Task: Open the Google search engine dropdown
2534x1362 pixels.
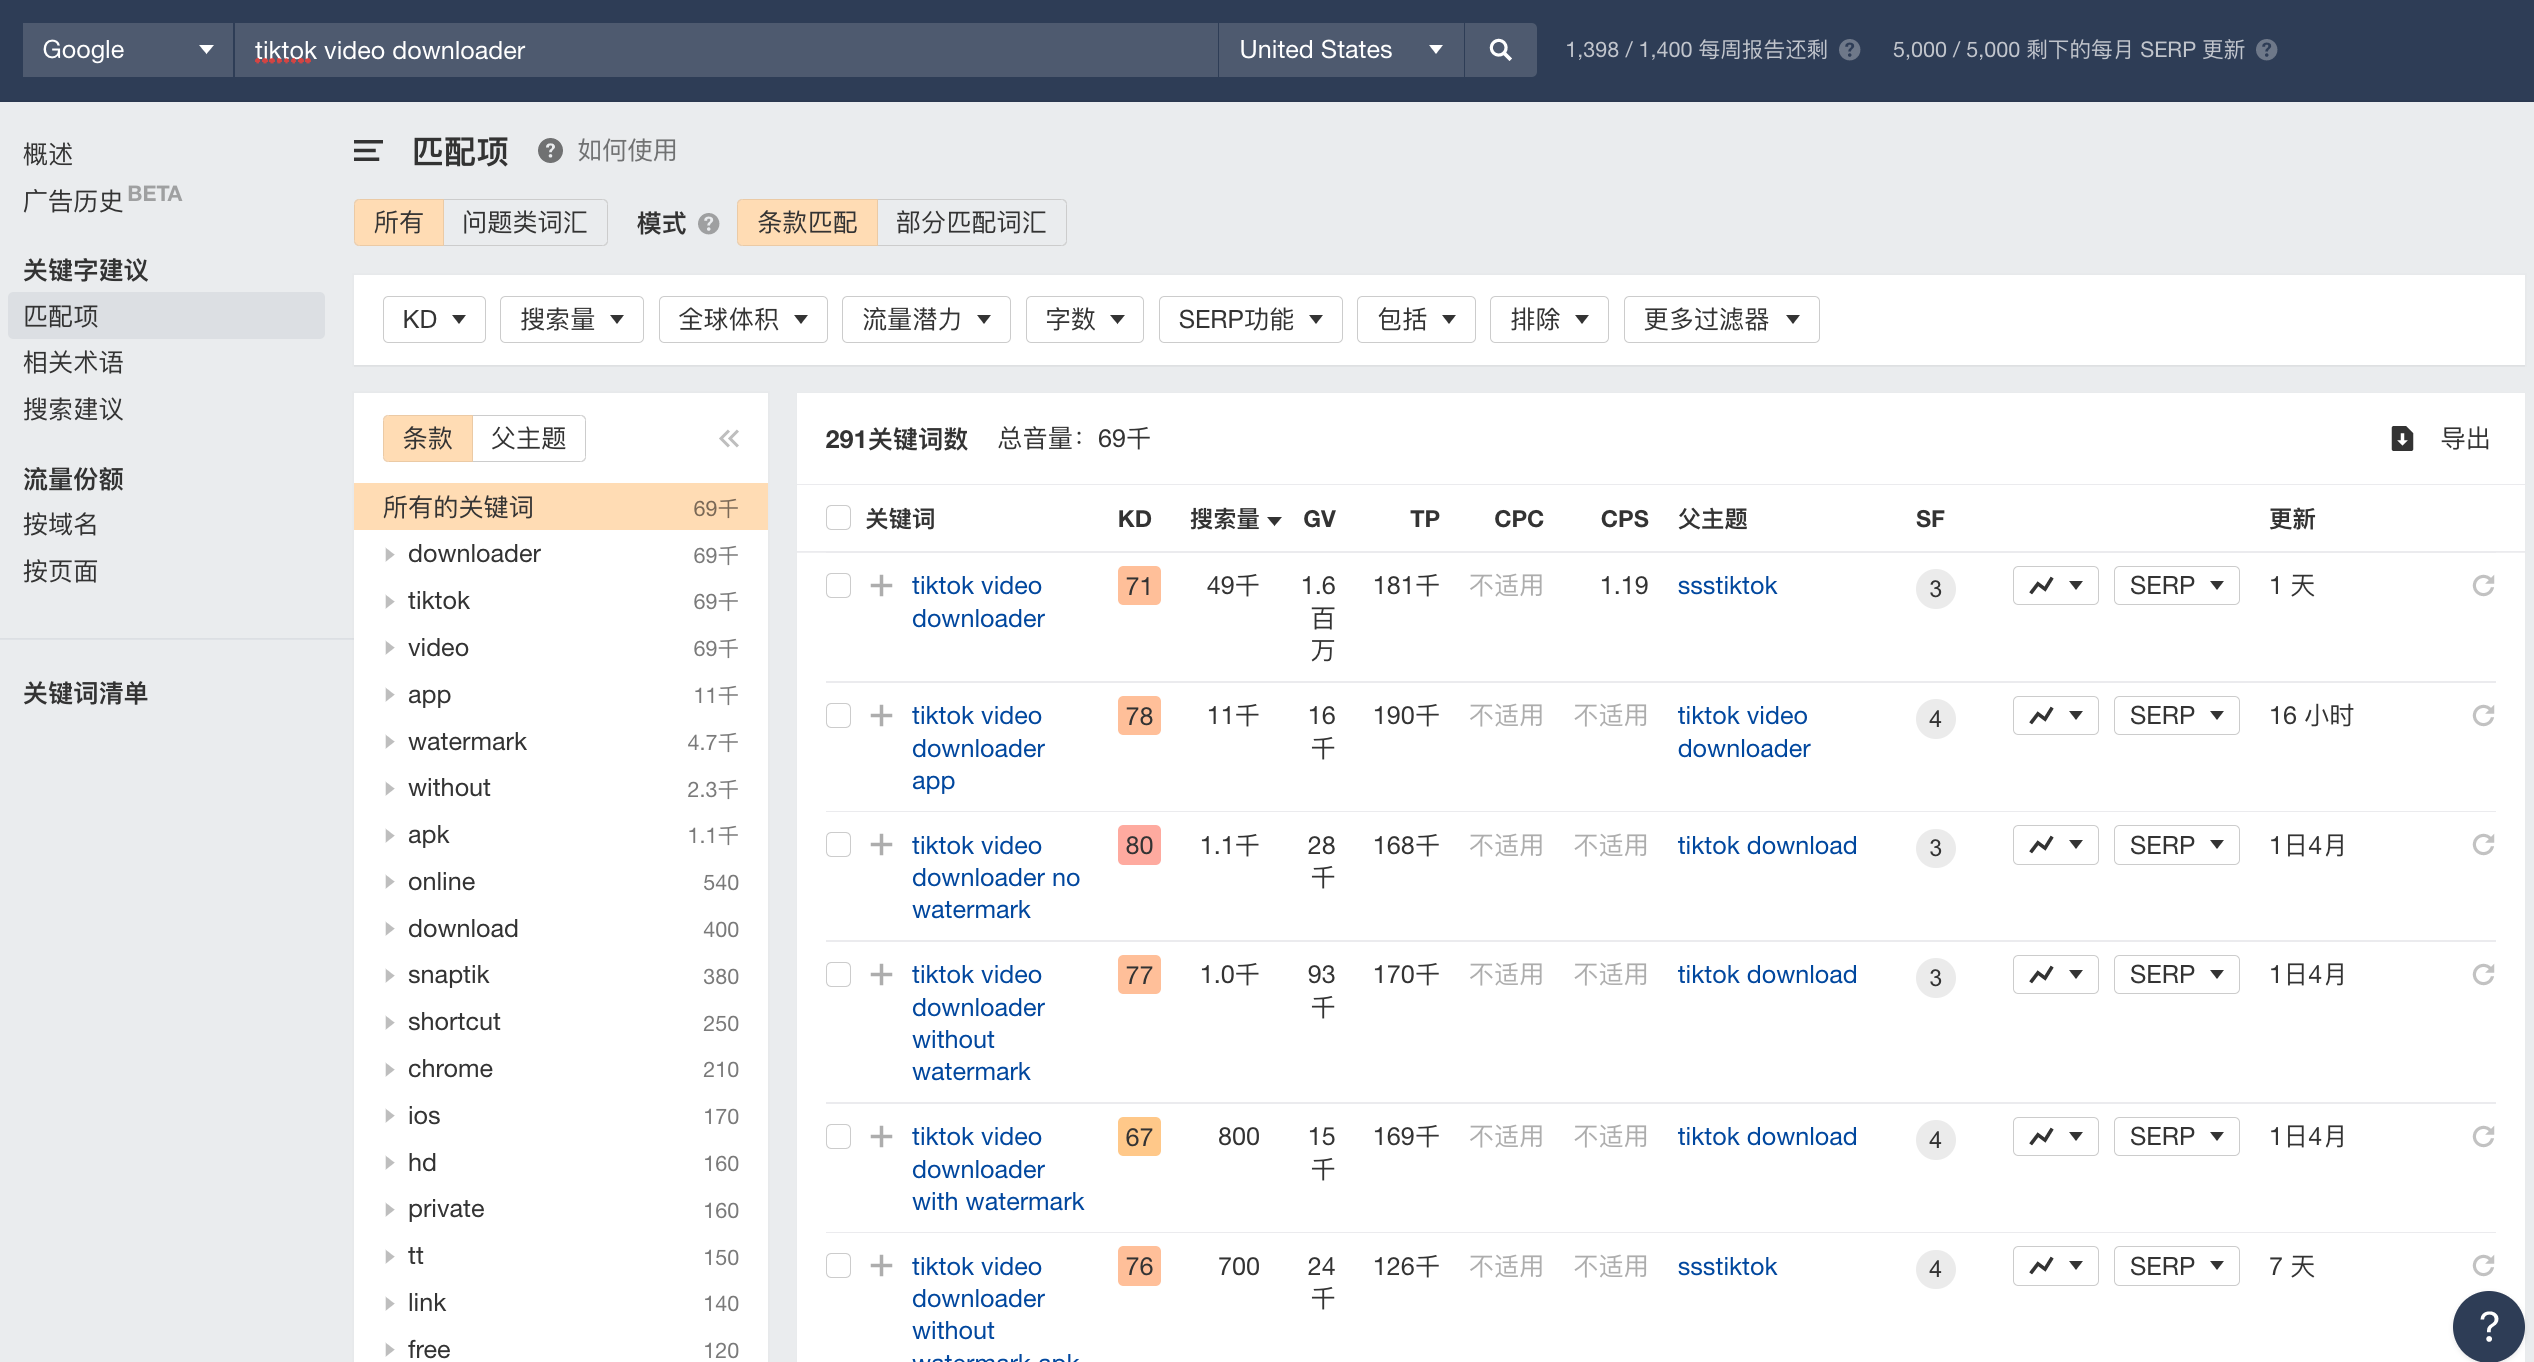Action: (128, 50)
